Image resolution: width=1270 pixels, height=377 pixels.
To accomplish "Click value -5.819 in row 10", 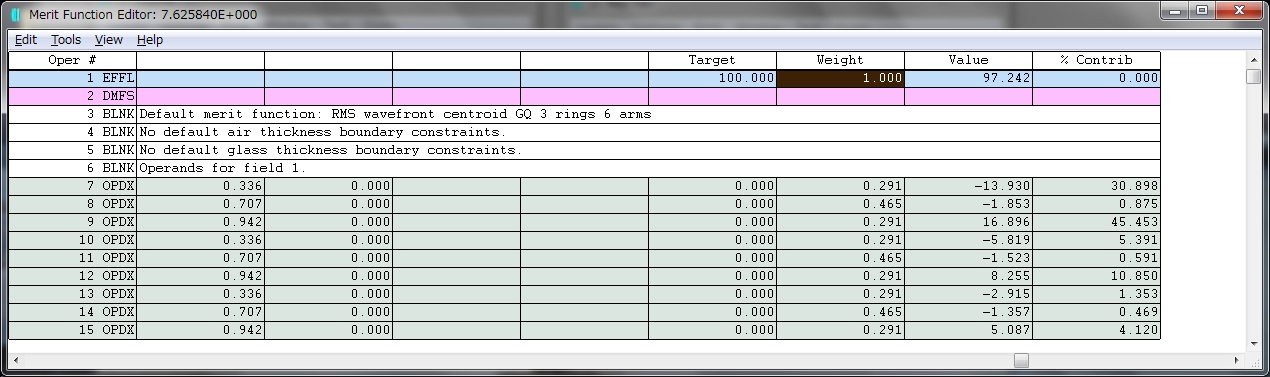I will (968, 240).
